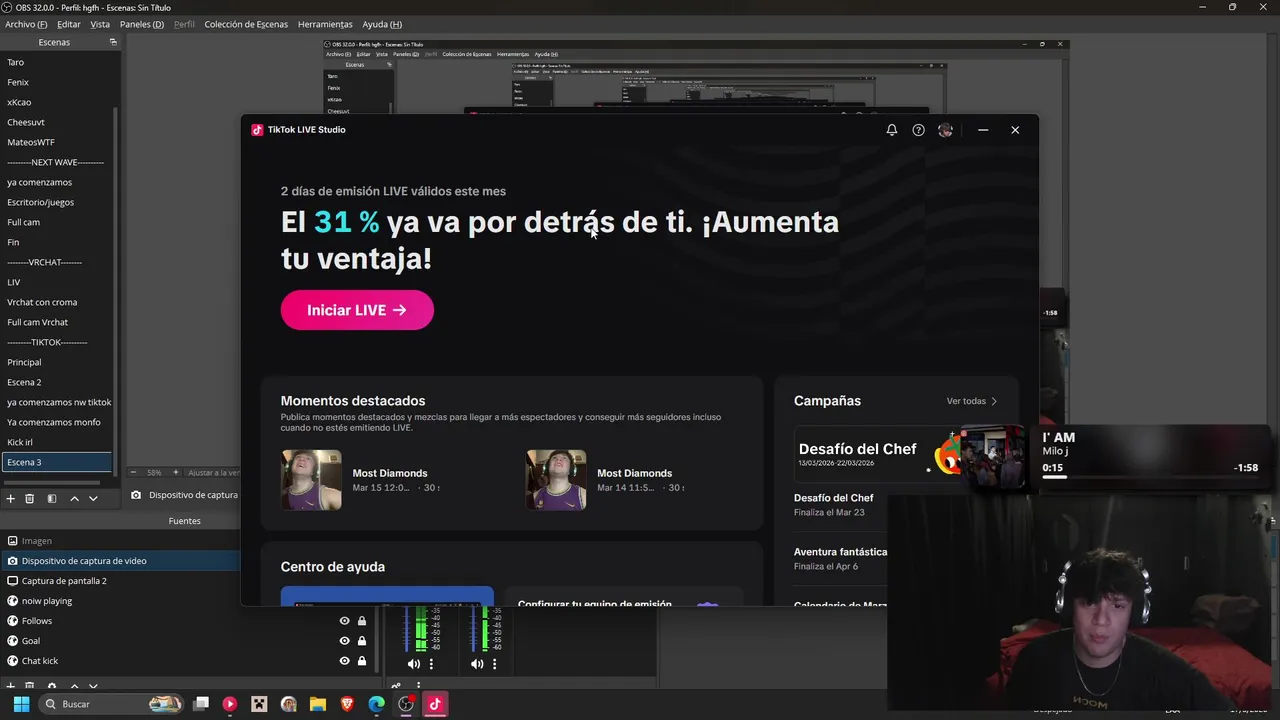Delete selected scene with trash icon
1280x720 pixels.
click(30, 498)
